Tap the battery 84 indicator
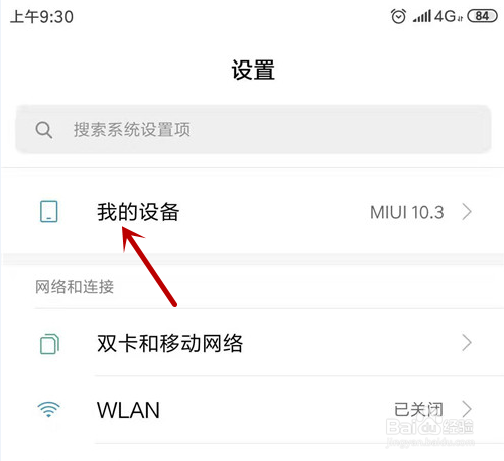Image resolution: width=504 pixels, height=461 pixels. (x=482, y=16)
